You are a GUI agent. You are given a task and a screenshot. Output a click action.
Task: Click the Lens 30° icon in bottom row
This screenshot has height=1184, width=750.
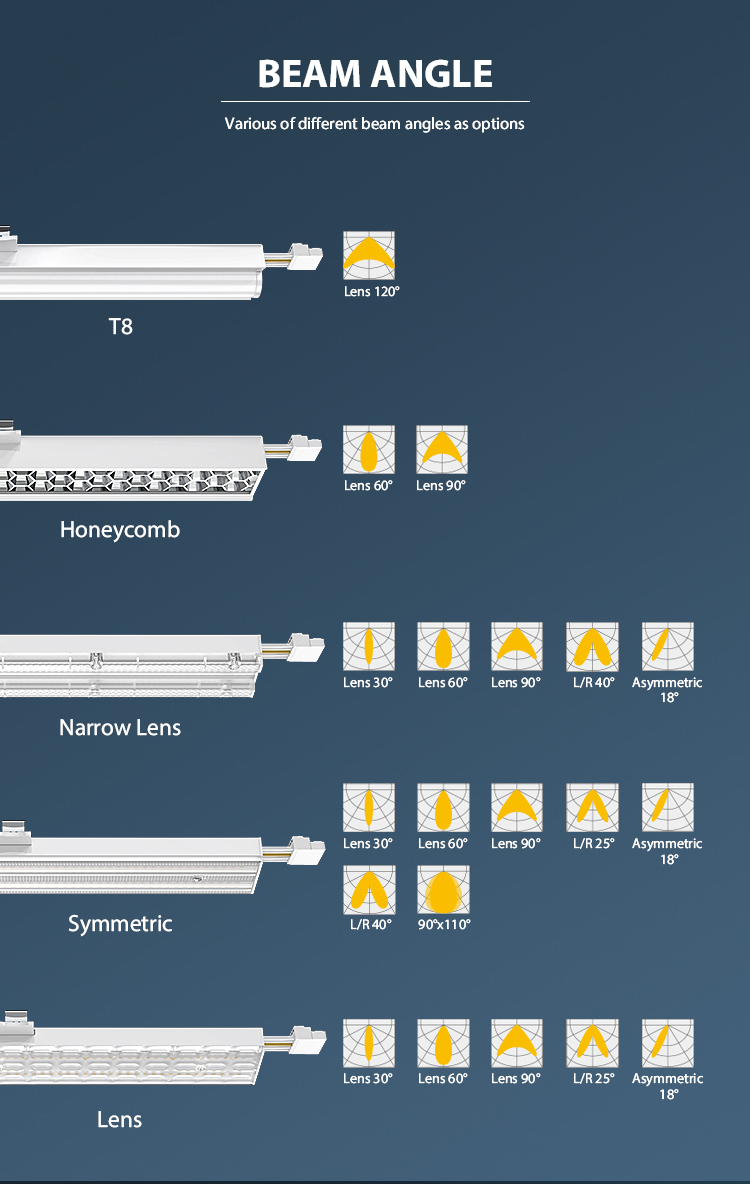(369, 1044)
